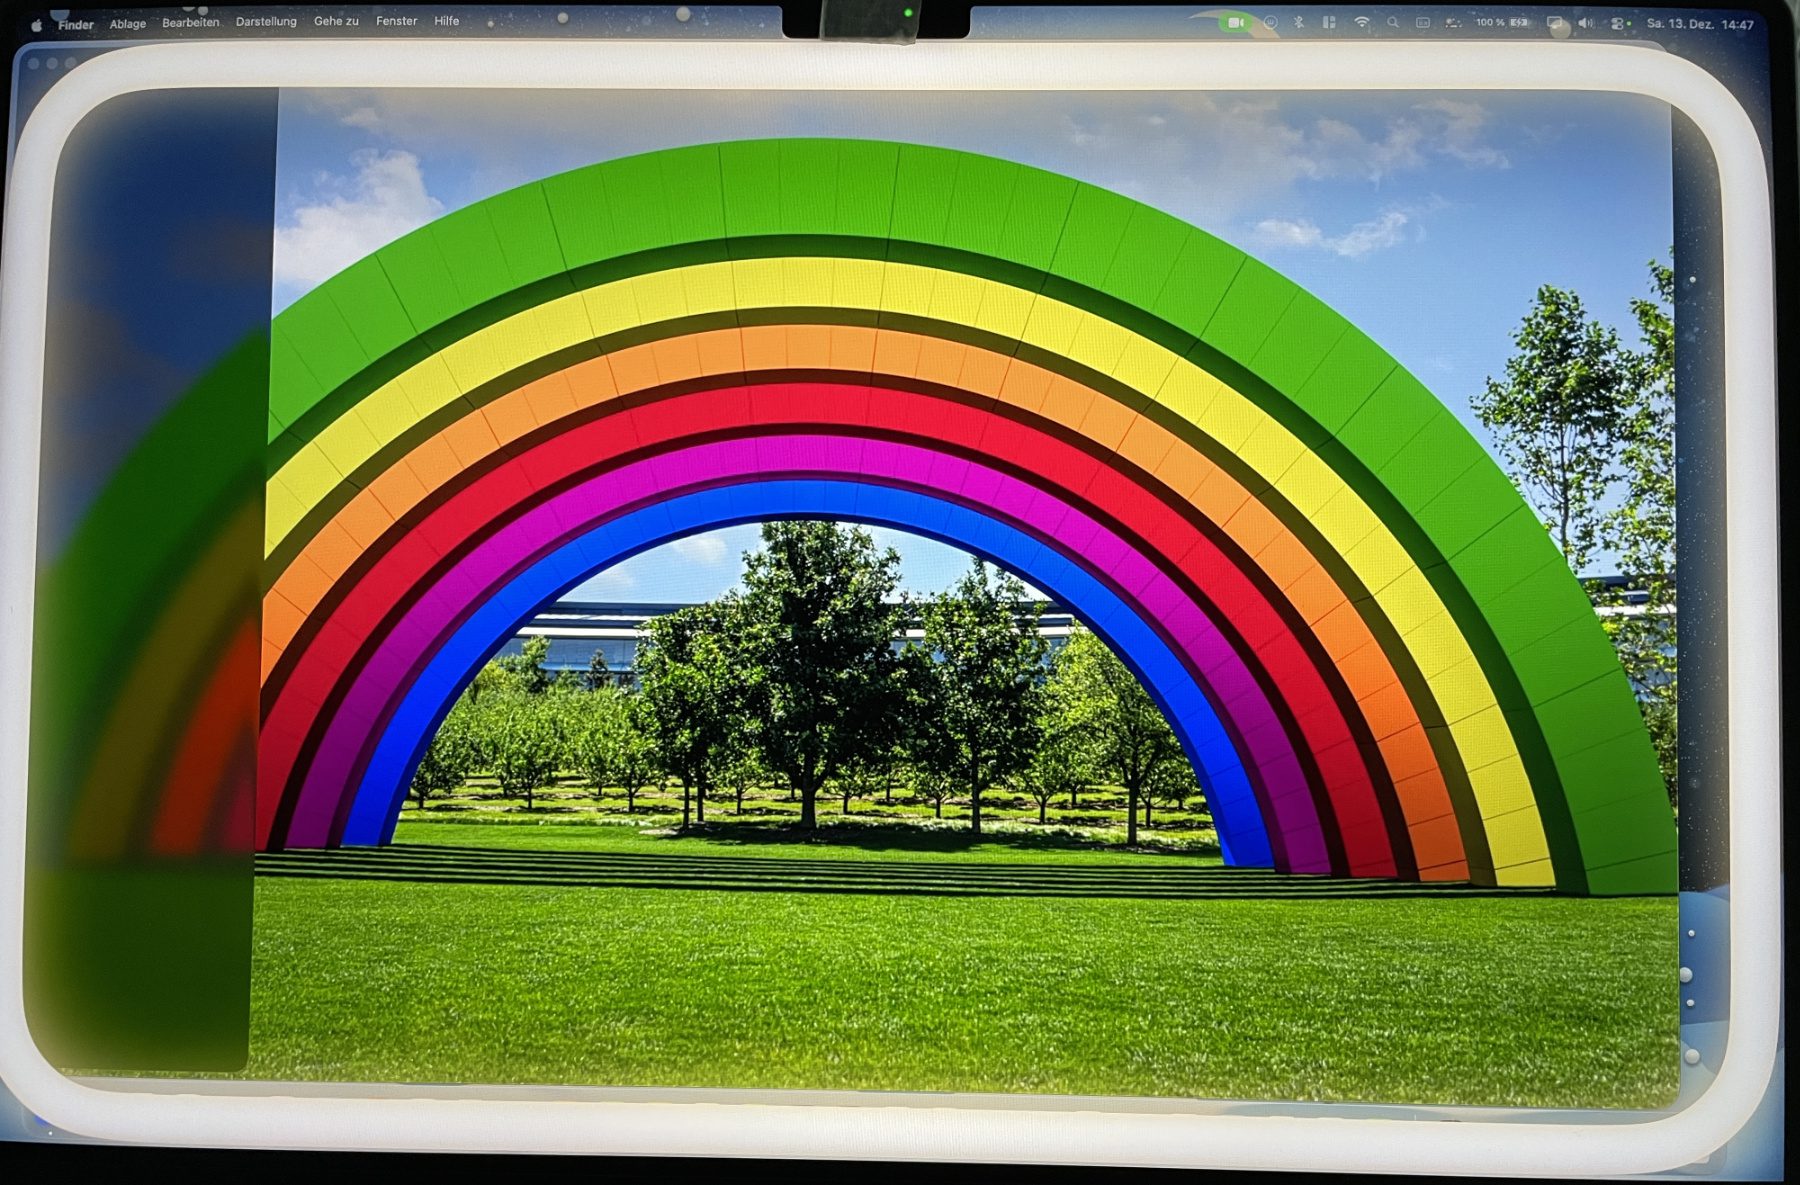
Task: Open the screen mirroring menu
Action: click(1554, 22)
